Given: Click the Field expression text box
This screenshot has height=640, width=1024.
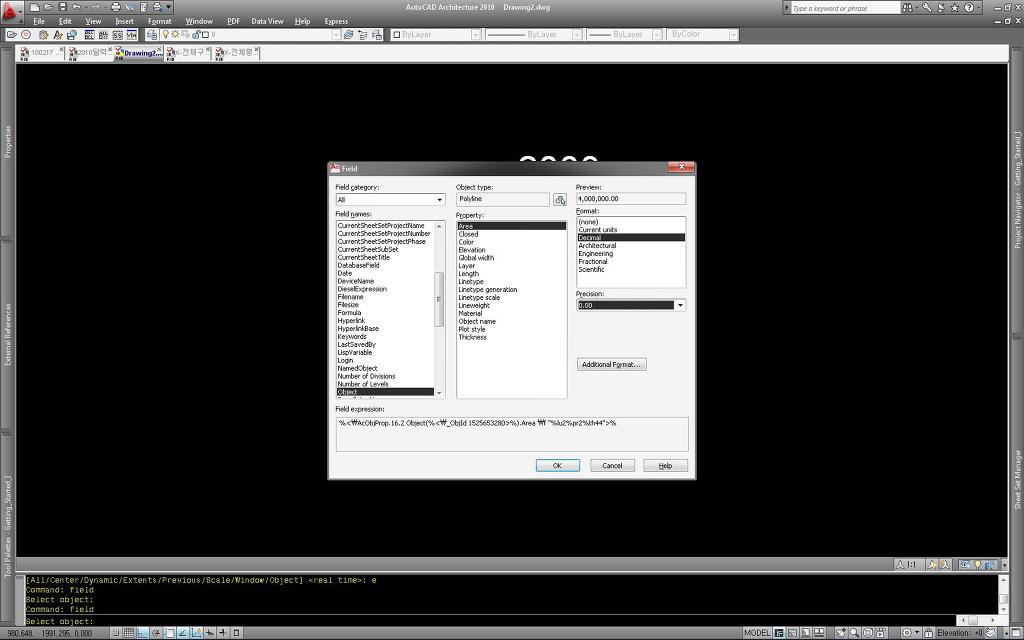Looking at the screenshot, I should [x=512, y=434].
